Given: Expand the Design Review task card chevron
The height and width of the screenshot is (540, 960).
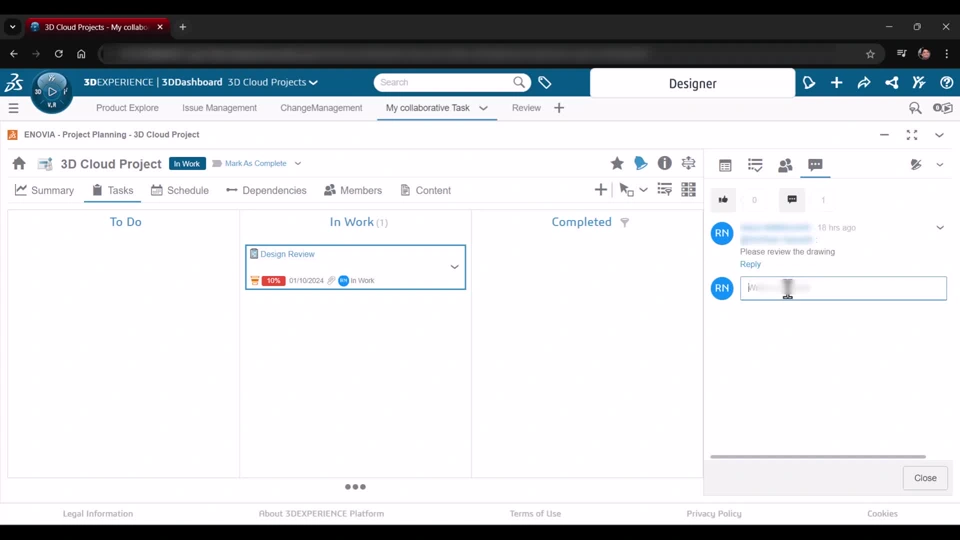Looking at the screenshot, I should (x=454, y=267).
